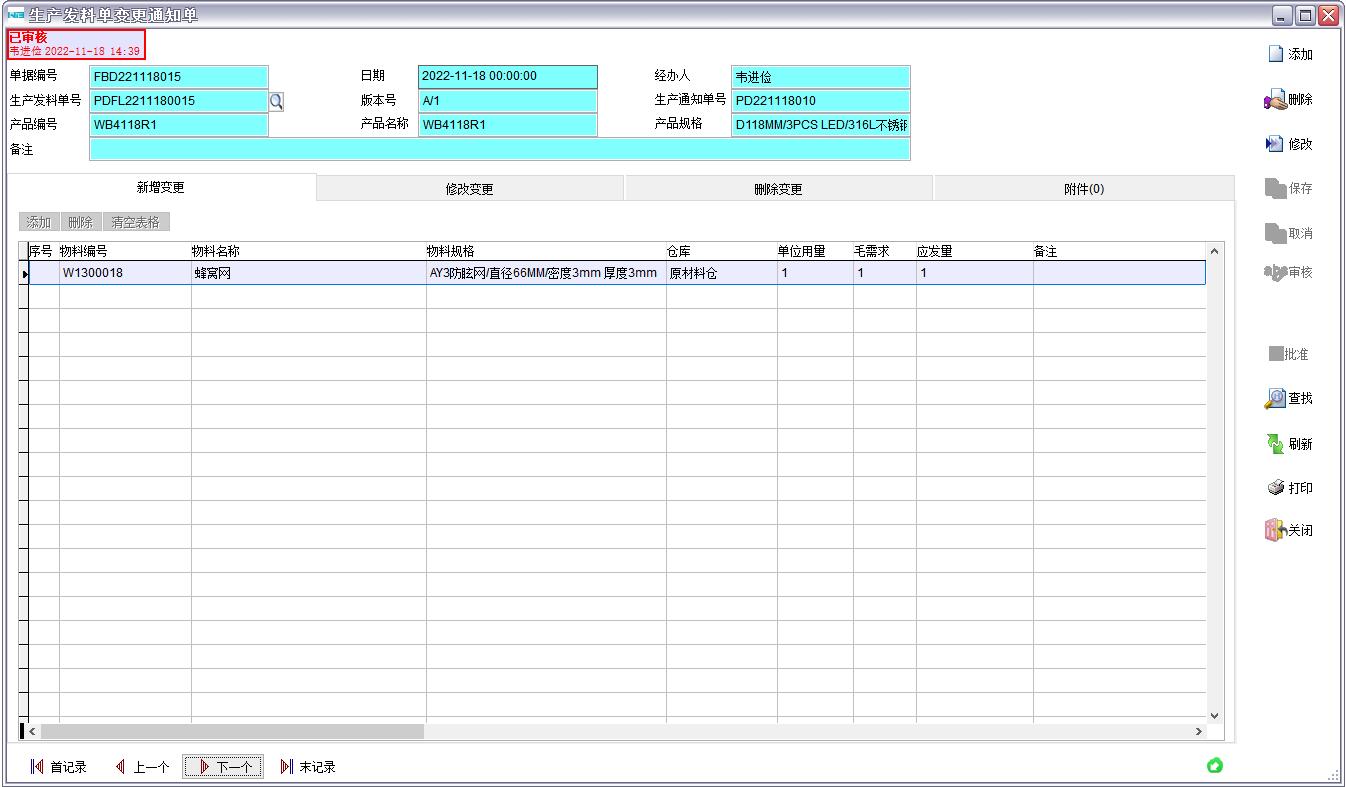
Task: Switch to the 修改变更 tab
Action: coord(469,189)
